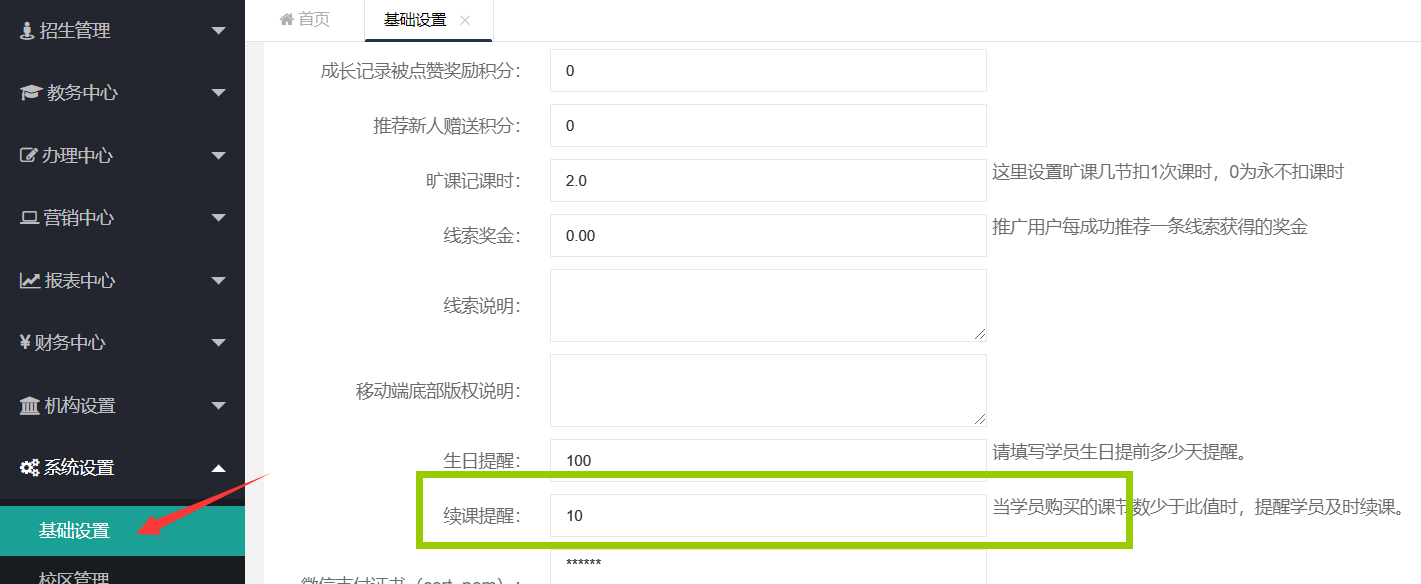Click the 办理中心 edit pencil icon
1421x584 pixels.
[x=29, y=156]
